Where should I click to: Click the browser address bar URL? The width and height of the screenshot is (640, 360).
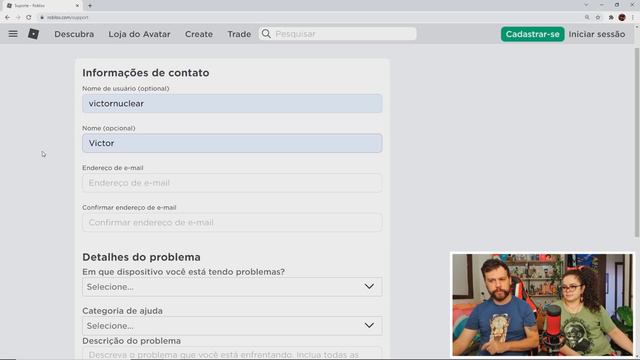click(x=67, y=17)
